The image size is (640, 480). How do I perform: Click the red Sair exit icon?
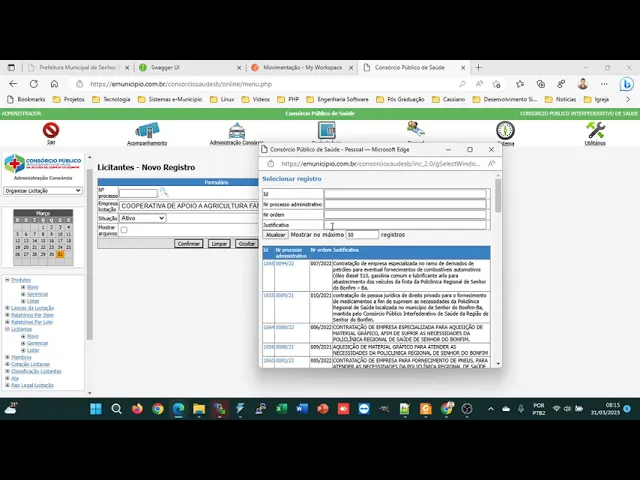coord(51,131)
